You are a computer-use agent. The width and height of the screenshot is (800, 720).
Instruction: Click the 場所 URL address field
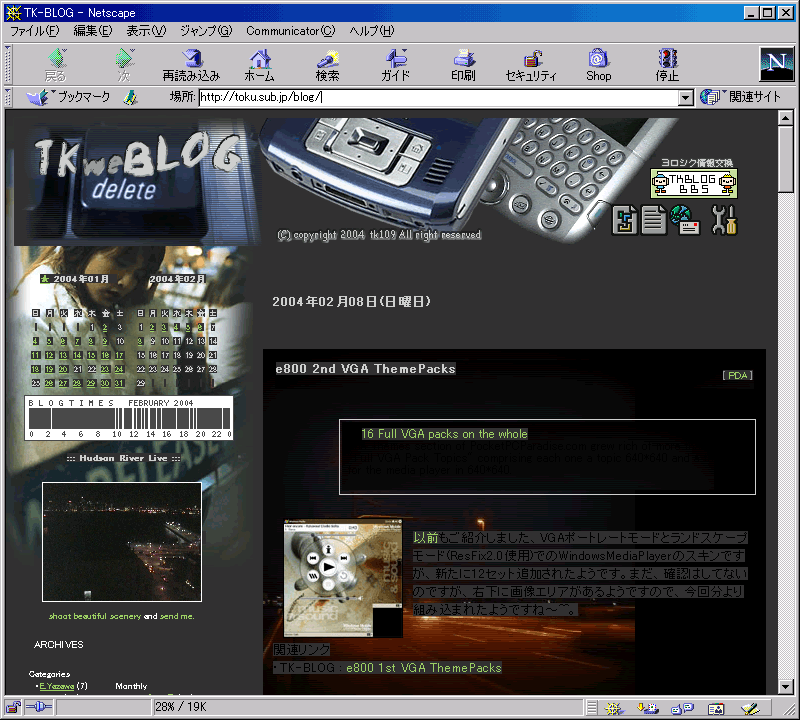coord(439,97)
